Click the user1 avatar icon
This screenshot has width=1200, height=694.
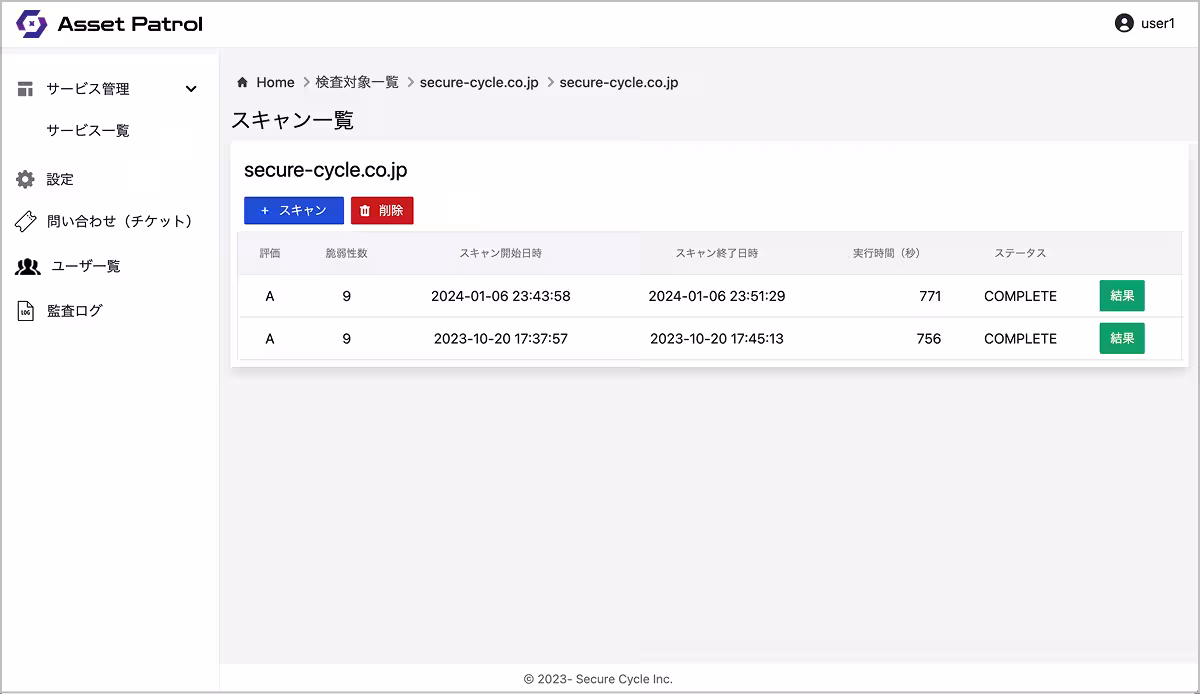pyautogui.click(x=1122, y=22)
